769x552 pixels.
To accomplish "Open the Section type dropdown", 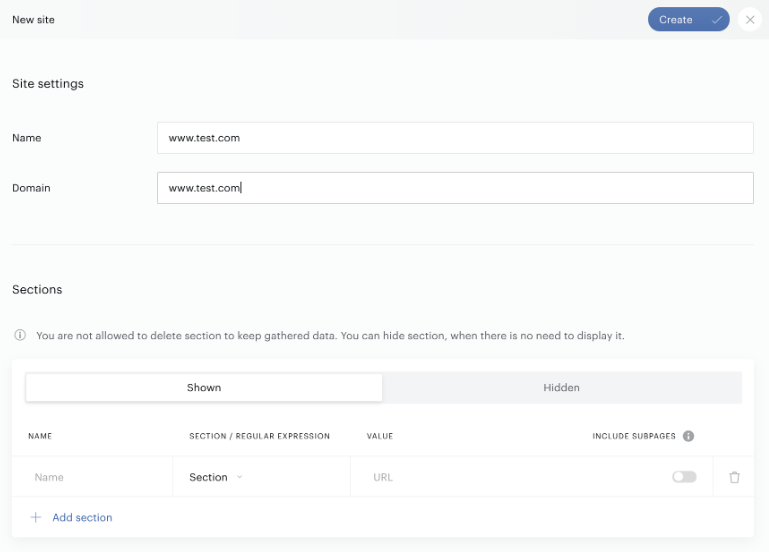I will pos(216,477).
